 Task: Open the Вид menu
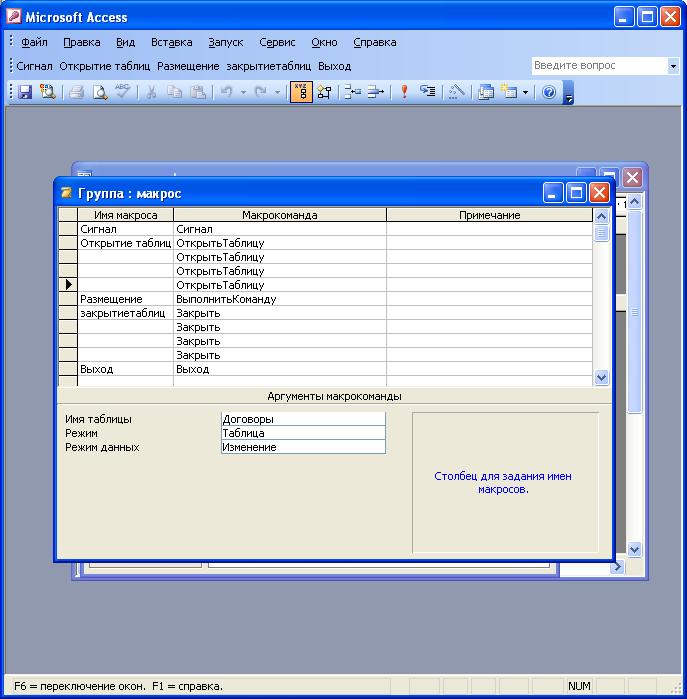pos(126,42)
